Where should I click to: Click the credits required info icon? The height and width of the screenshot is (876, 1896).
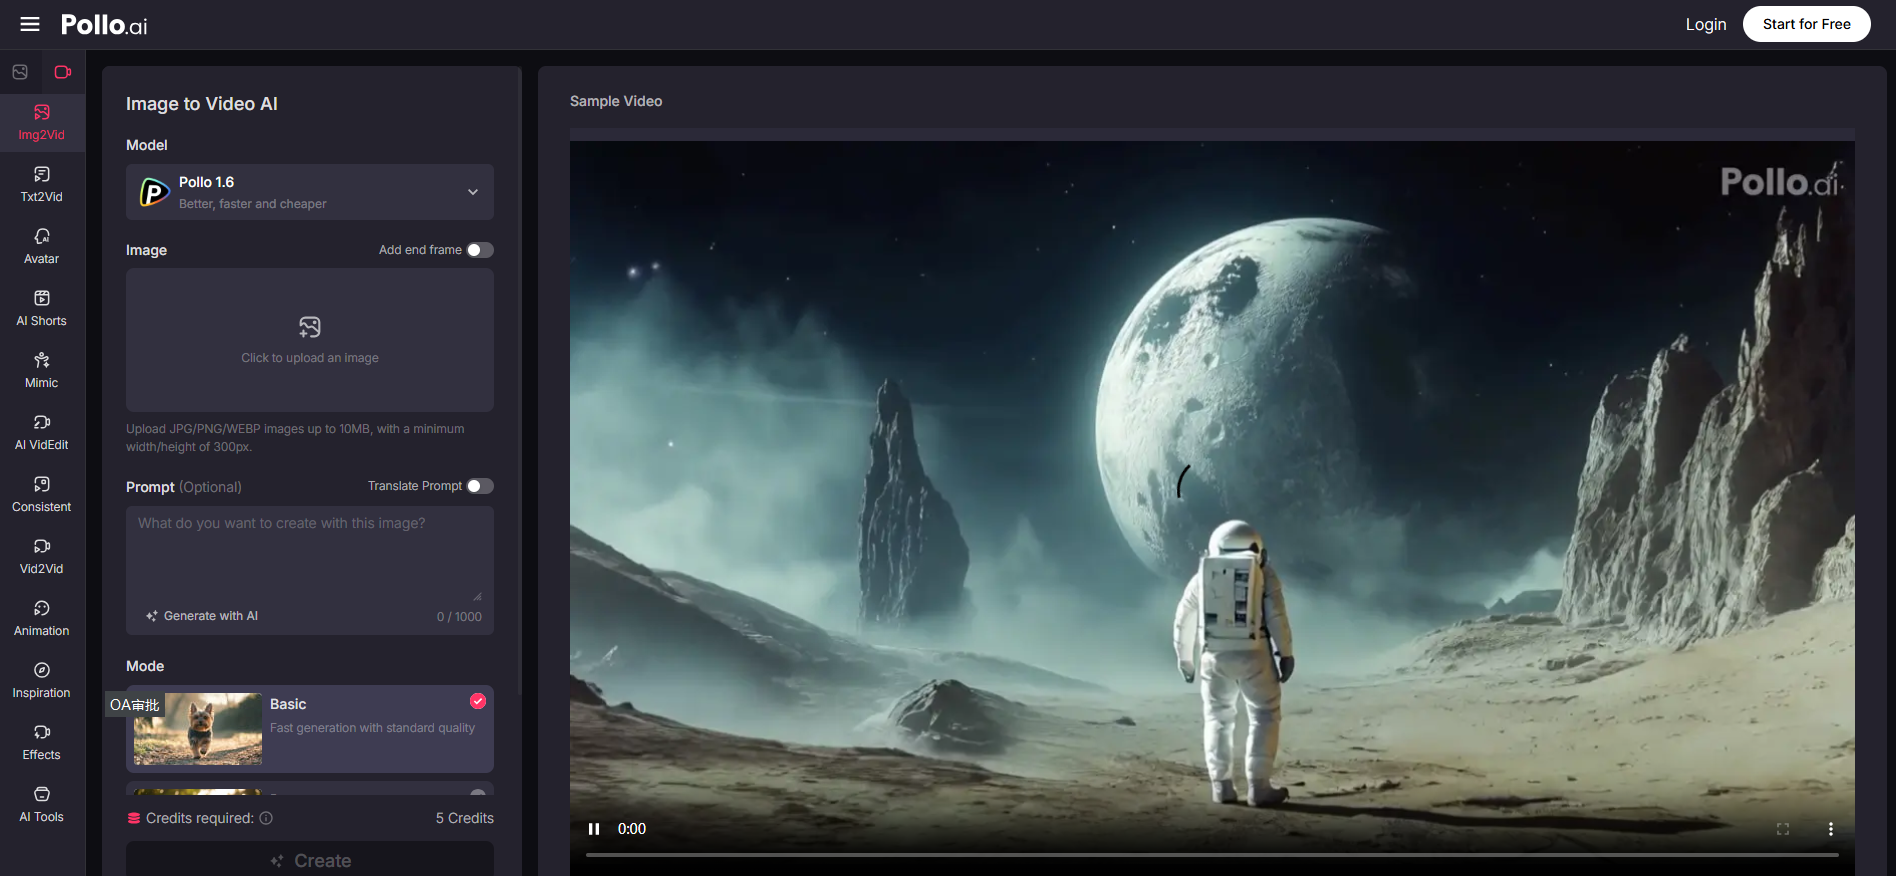coord(266,818)
